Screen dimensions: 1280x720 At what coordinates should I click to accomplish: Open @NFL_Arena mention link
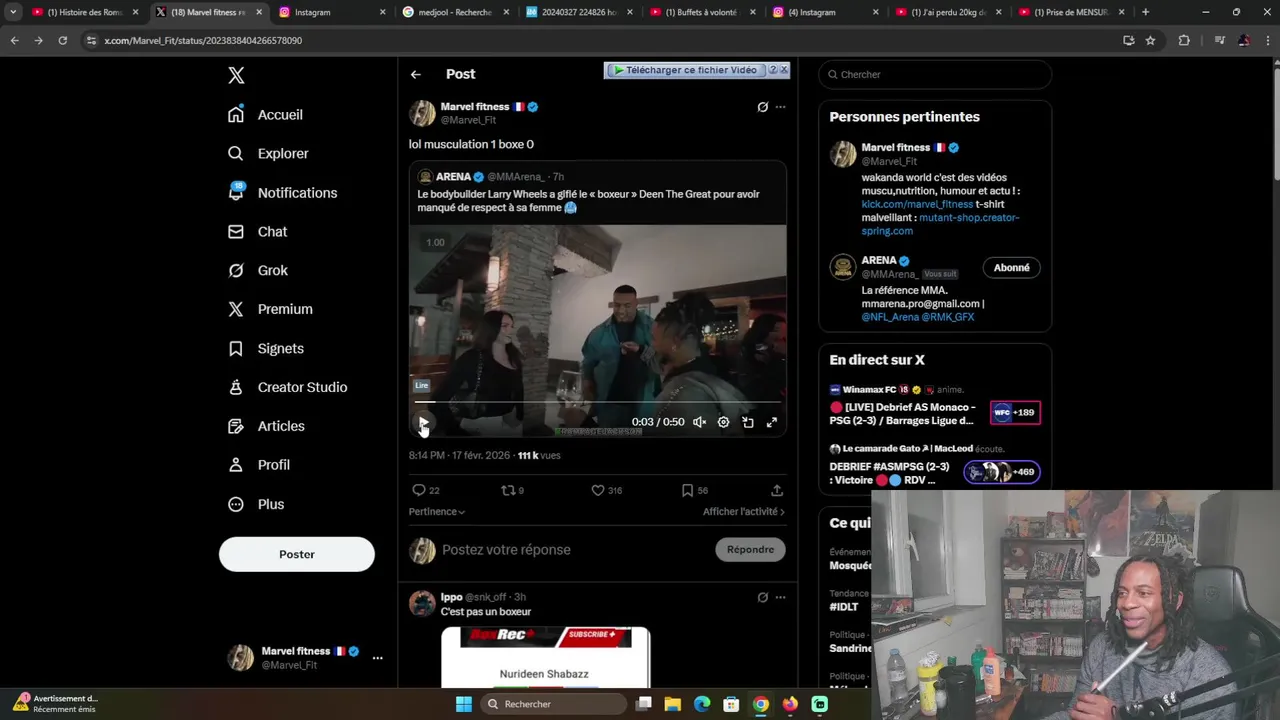[x=890, y=317]
